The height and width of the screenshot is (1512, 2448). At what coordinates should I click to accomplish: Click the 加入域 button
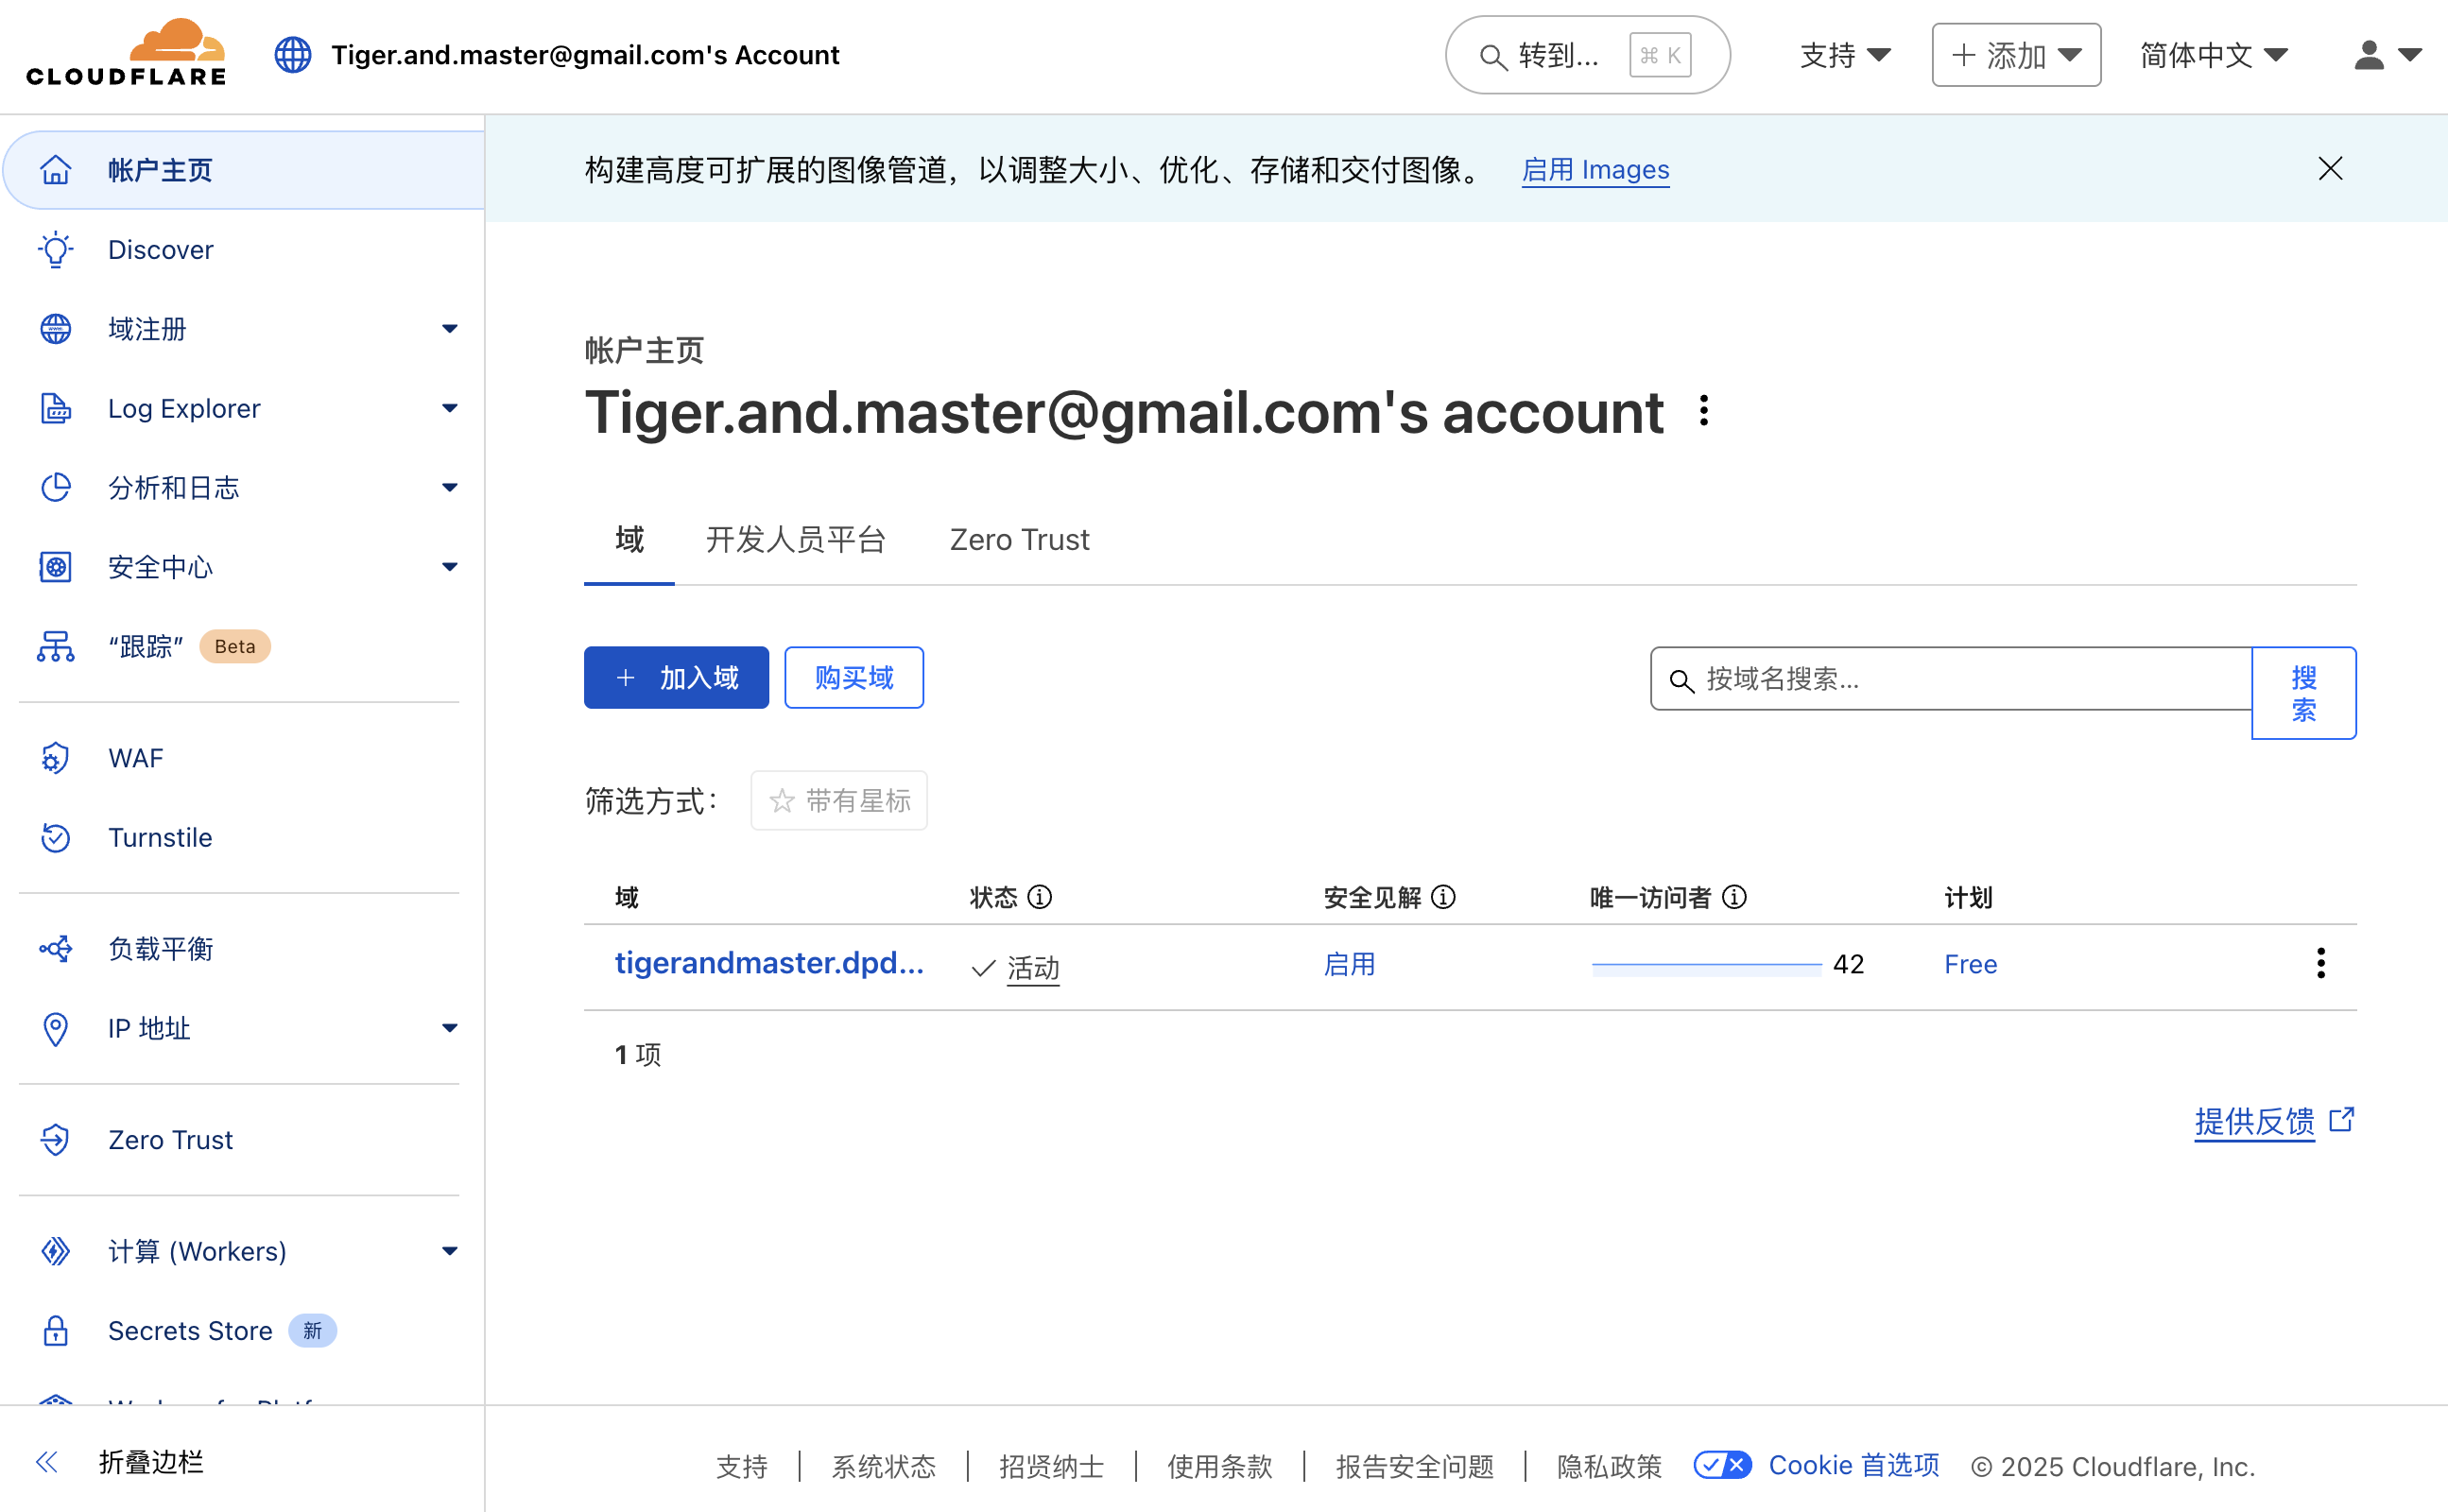(x=676, y=677)
